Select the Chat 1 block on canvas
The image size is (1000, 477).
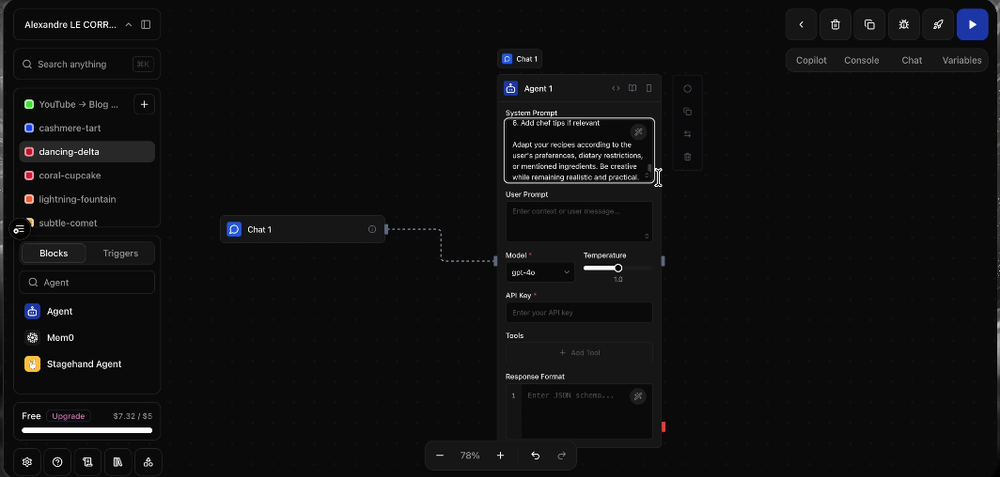coord(302,230)
